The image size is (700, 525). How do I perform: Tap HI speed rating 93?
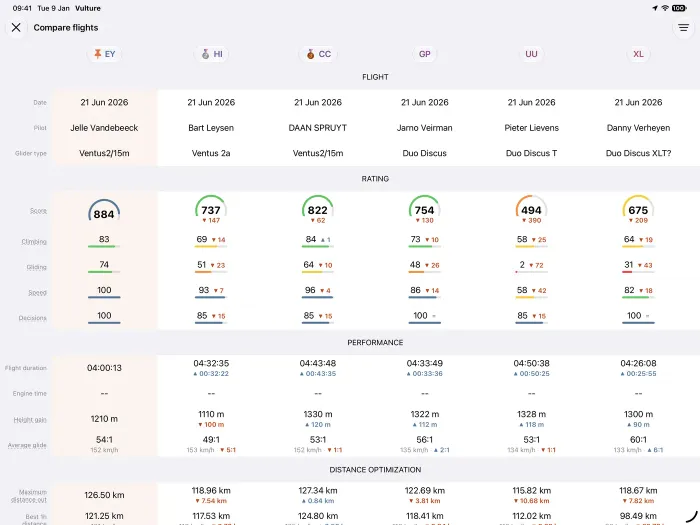pos(204,290)
